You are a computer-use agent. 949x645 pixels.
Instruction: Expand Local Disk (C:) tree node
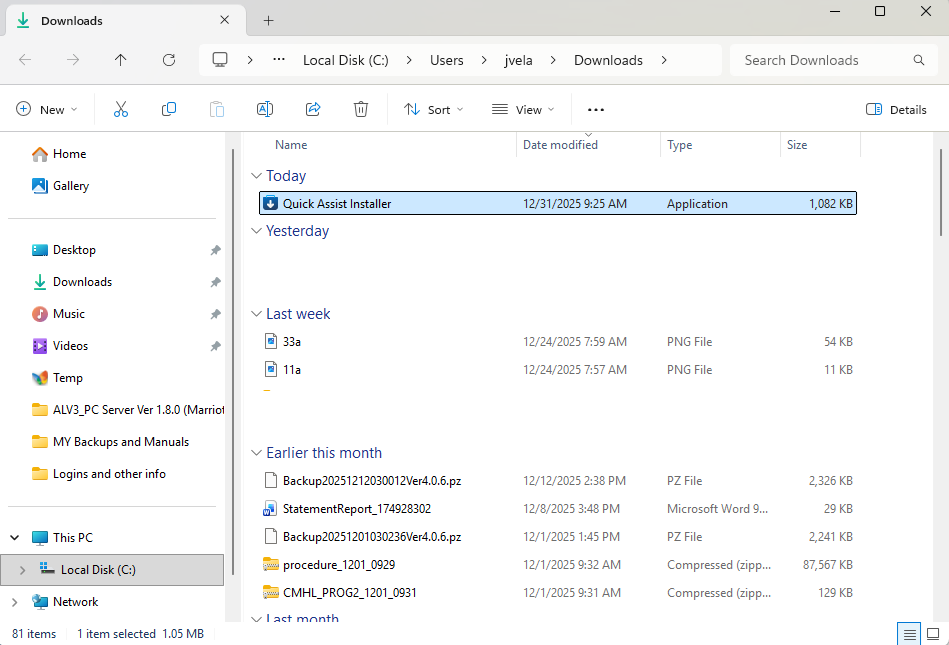pos(24,570)
